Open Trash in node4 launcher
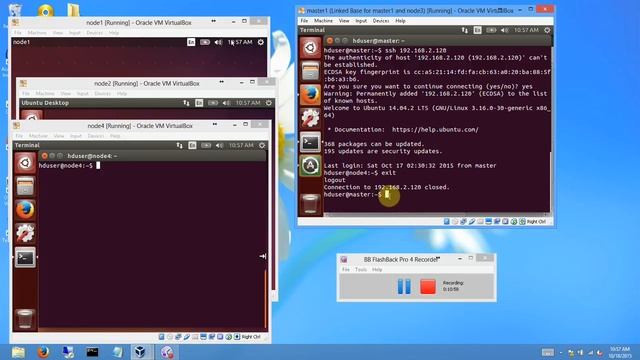Screen dimensions: 640x360 tap(25, 319)
